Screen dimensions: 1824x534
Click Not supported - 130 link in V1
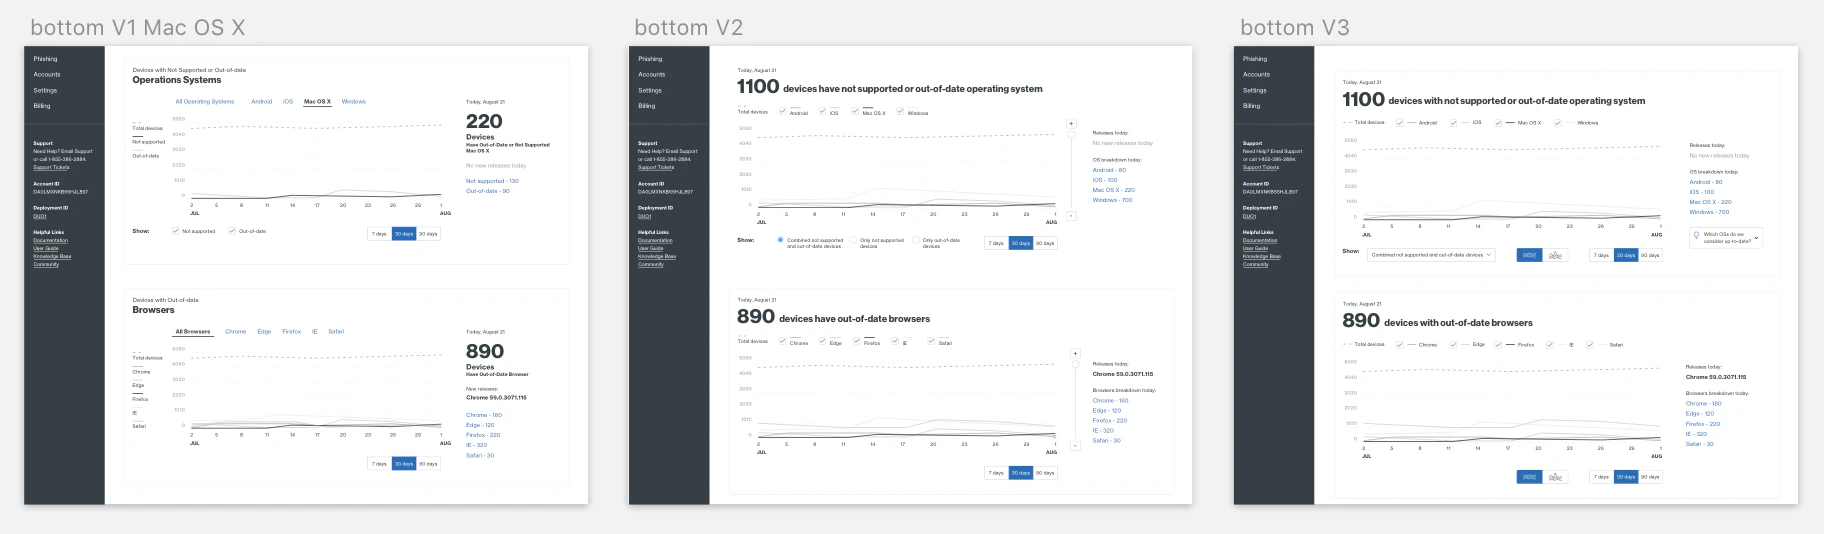492,181
